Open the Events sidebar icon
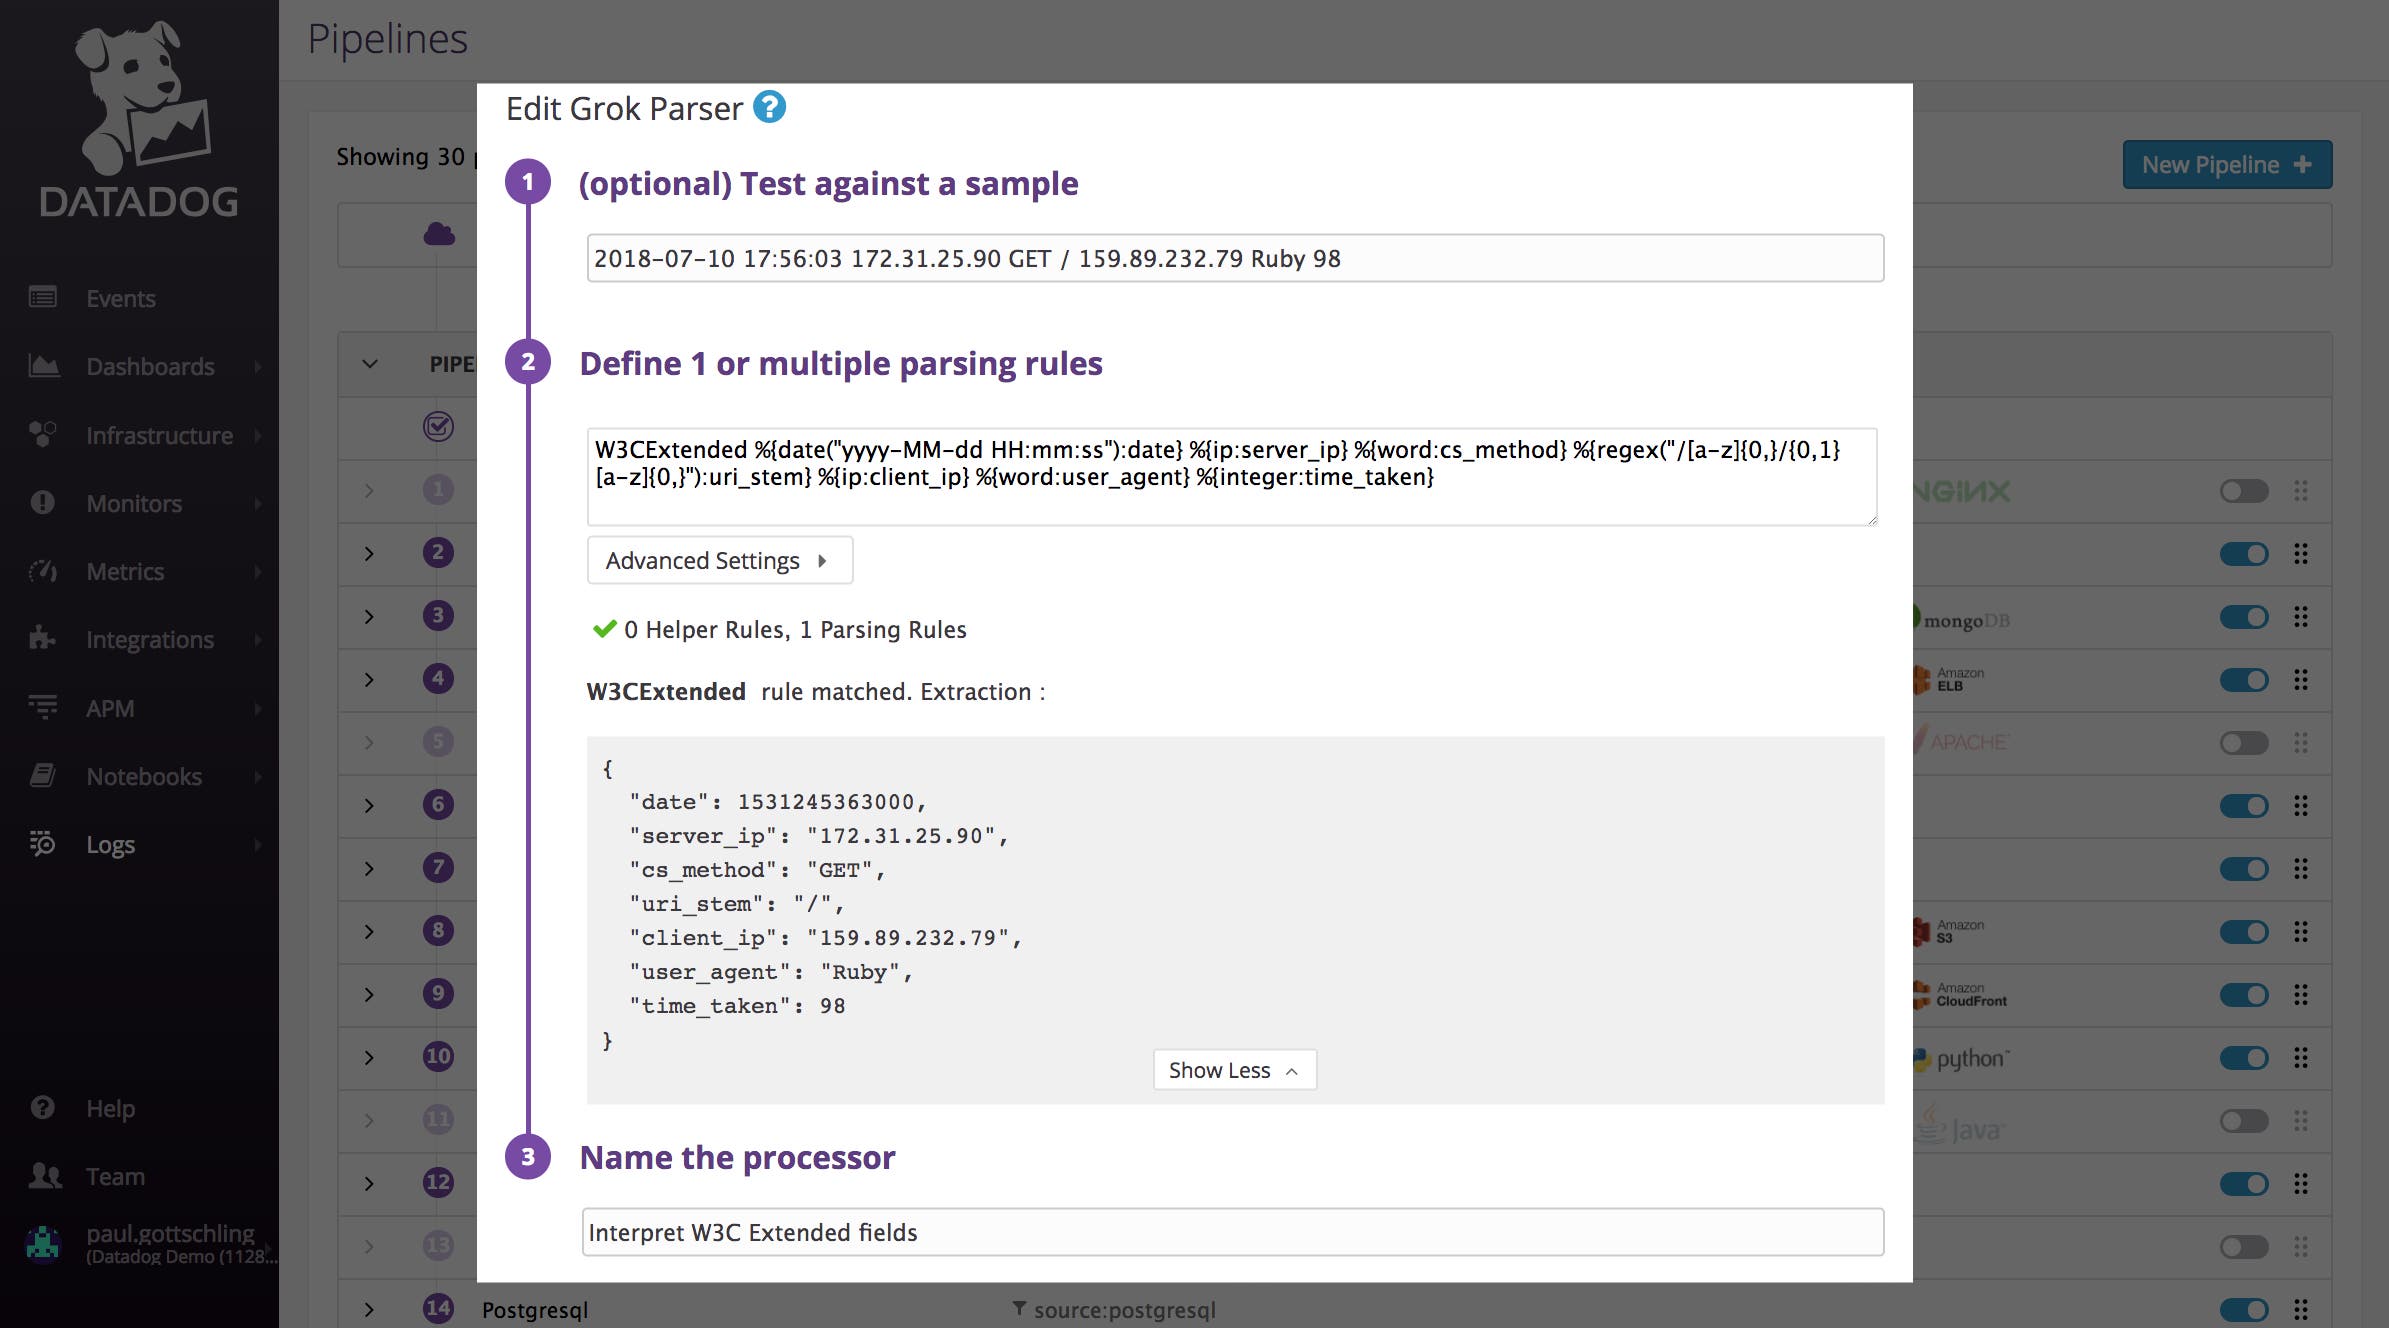The height and width of the screenshot is (1328, 2389). (42, 298)
